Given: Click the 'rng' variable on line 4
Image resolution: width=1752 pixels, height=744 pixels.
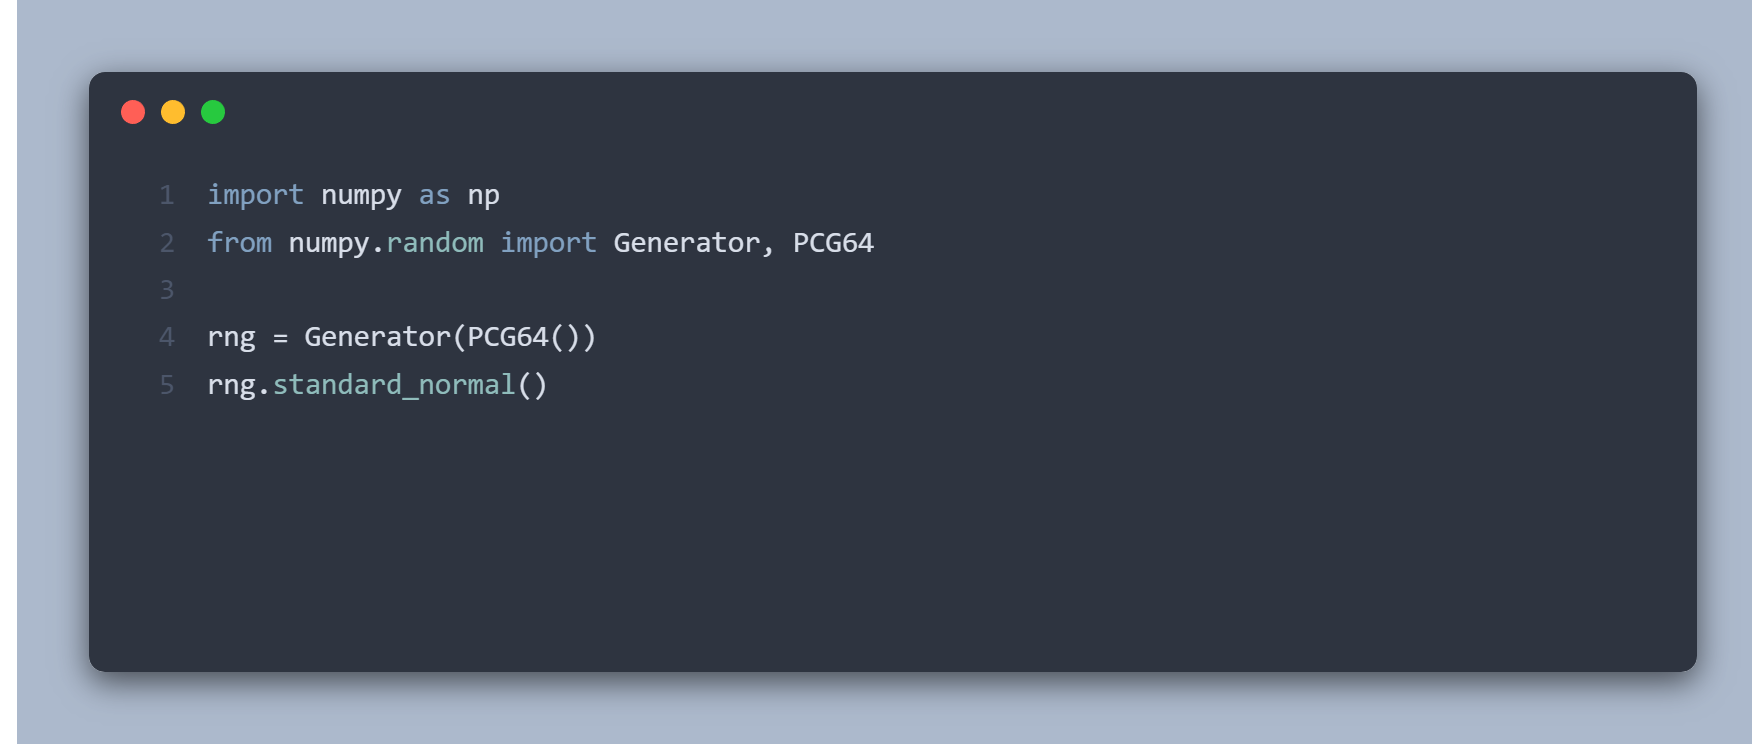Looking at the screenshot, I should pos(231,337).
